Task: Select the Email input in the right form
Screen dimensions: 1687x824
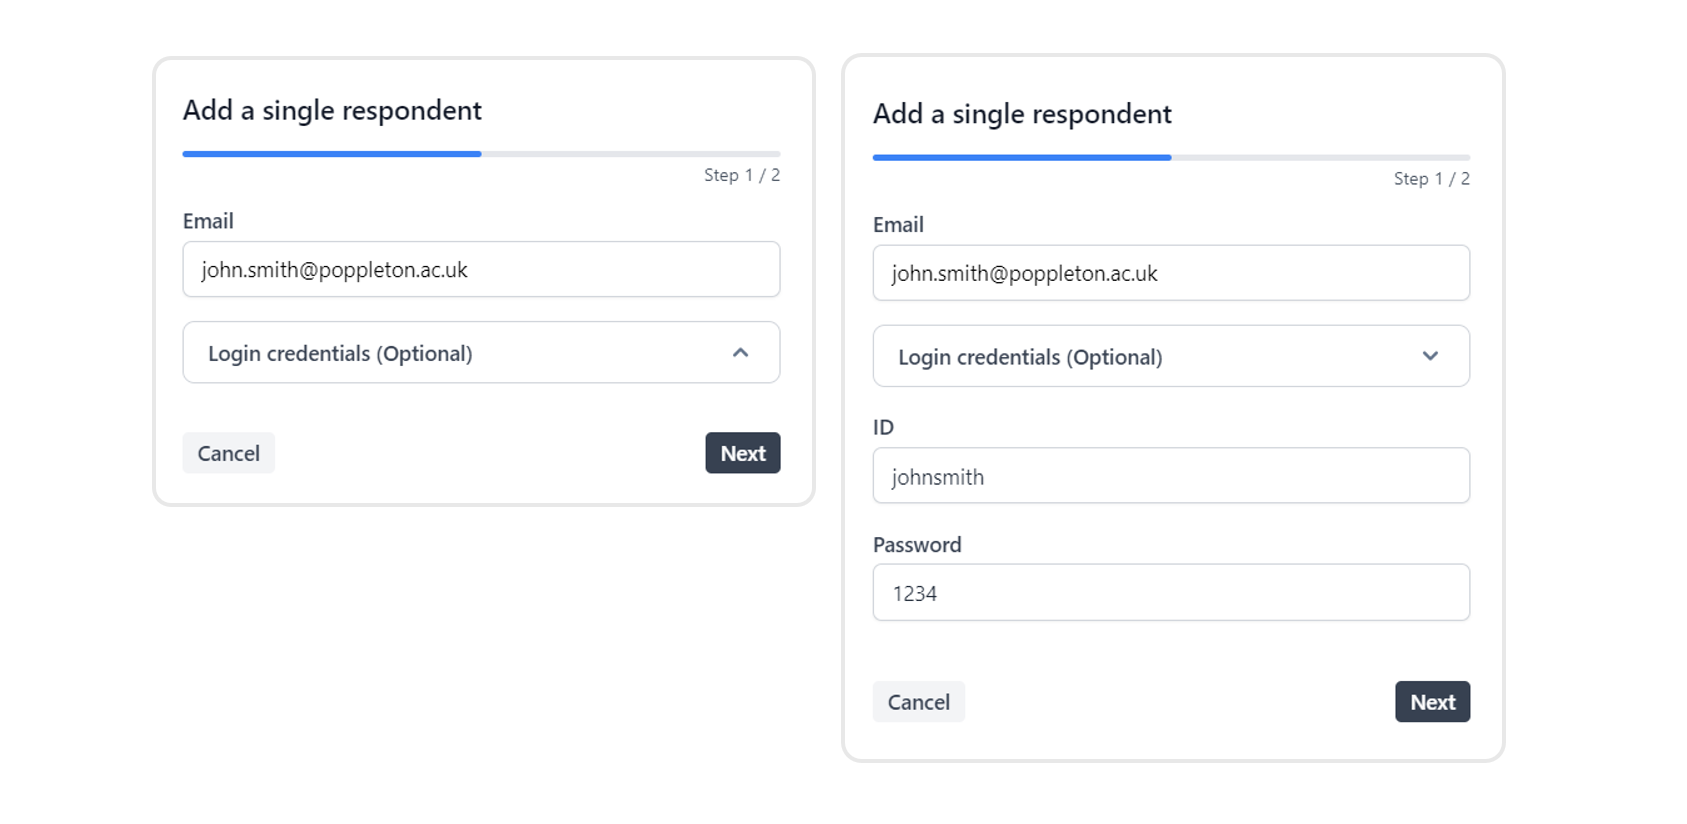Action: coord(1170,273)
